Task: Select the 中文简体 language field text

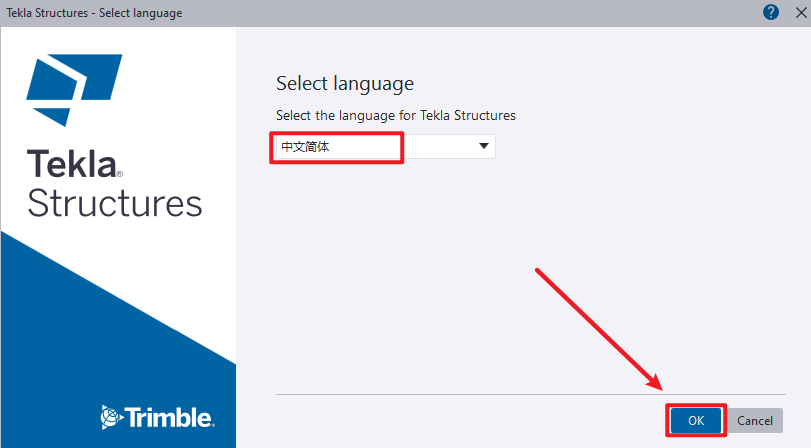Action: point(305,147)
